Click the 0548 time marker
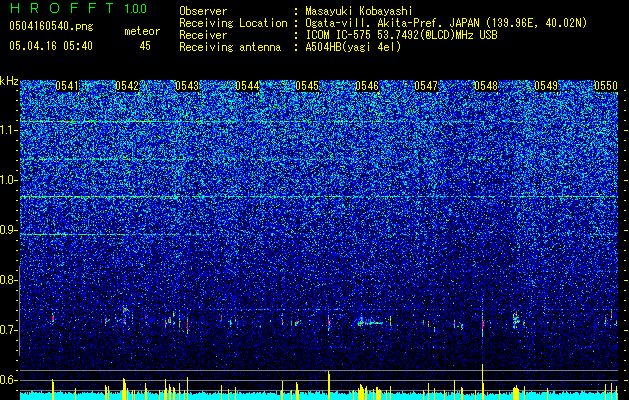The height and width of the screenshot is (400, 629). (x=486, y=86)
